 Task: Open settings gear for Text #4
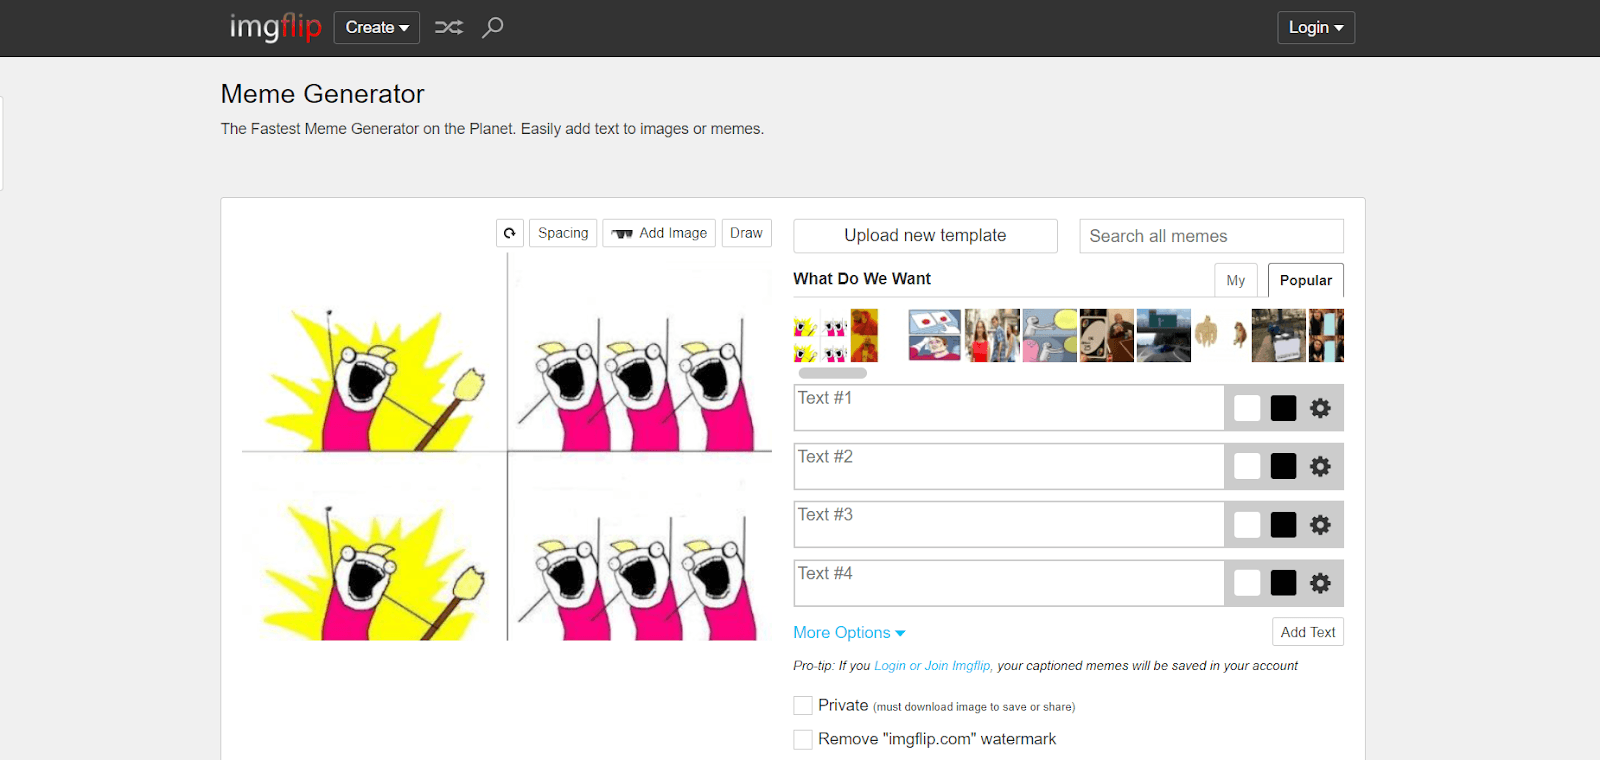1320,583
